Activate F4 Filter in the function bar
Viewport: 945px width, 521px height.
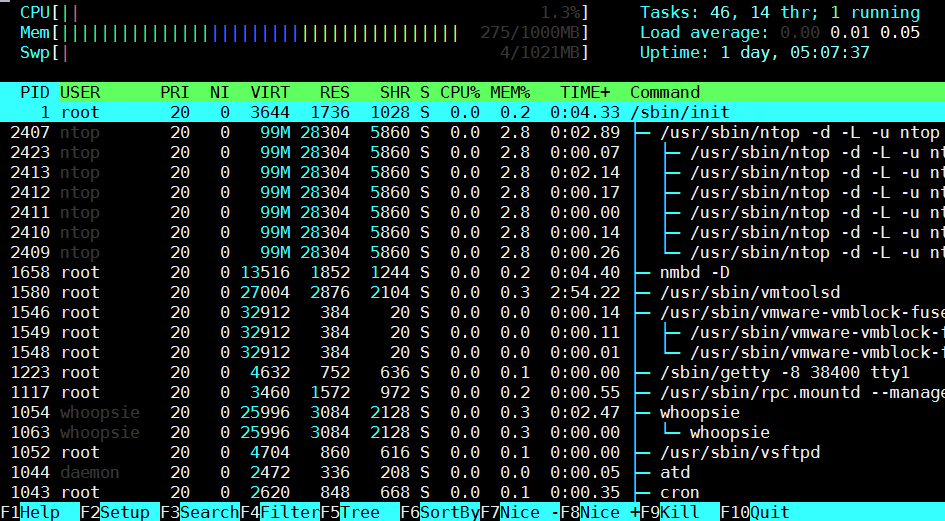pos(280,512)
